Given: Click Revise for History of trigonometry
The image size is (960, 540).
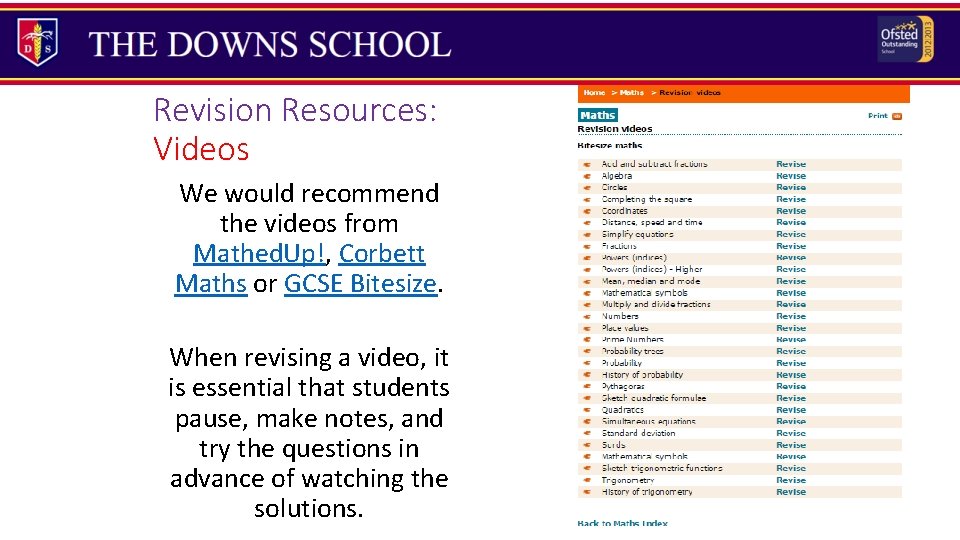Looking at the screenshot, I should (x=791, y=492).
